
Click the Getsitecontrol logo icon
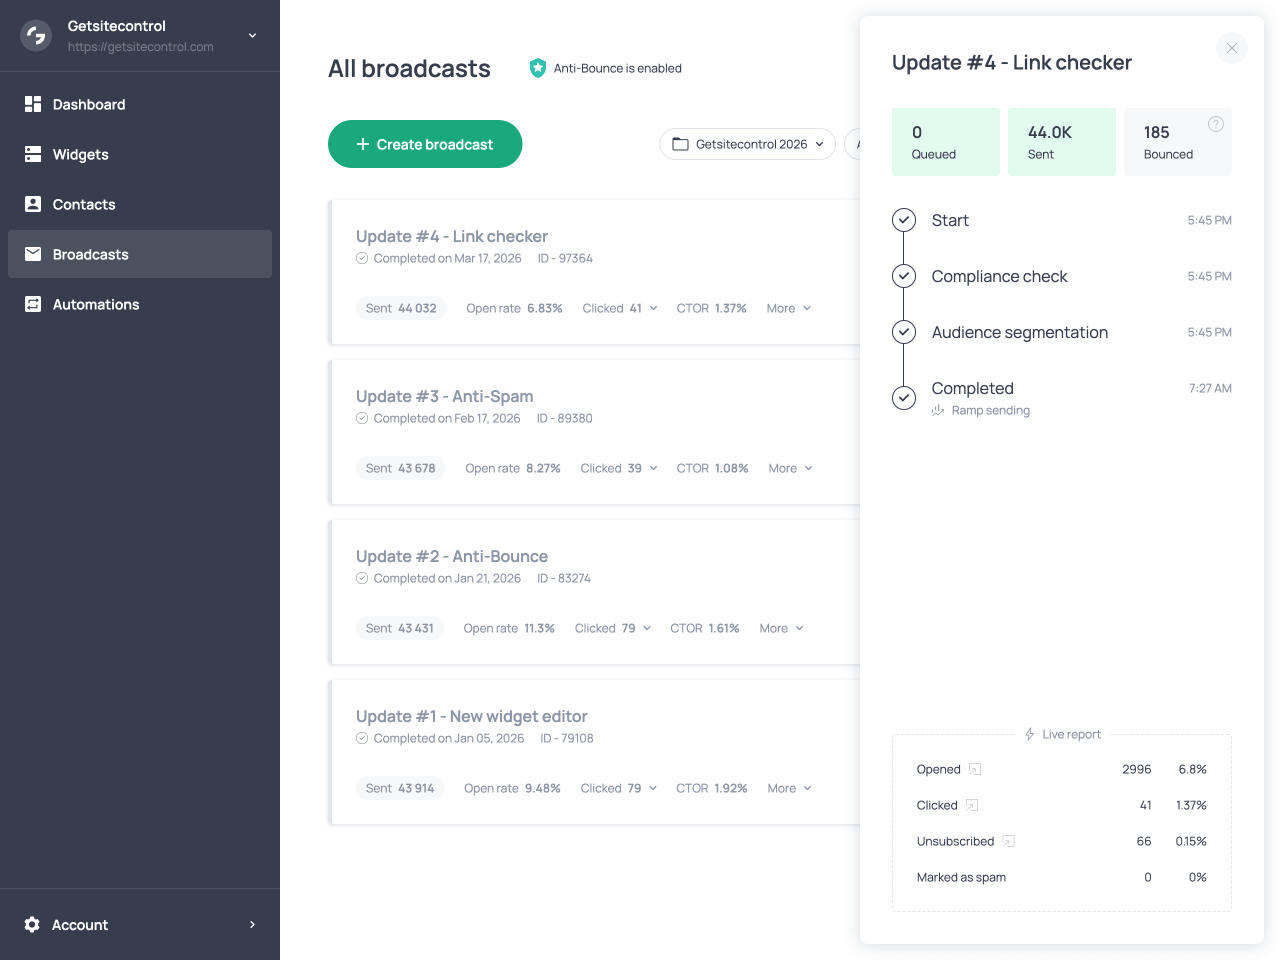tap(36, 36)
